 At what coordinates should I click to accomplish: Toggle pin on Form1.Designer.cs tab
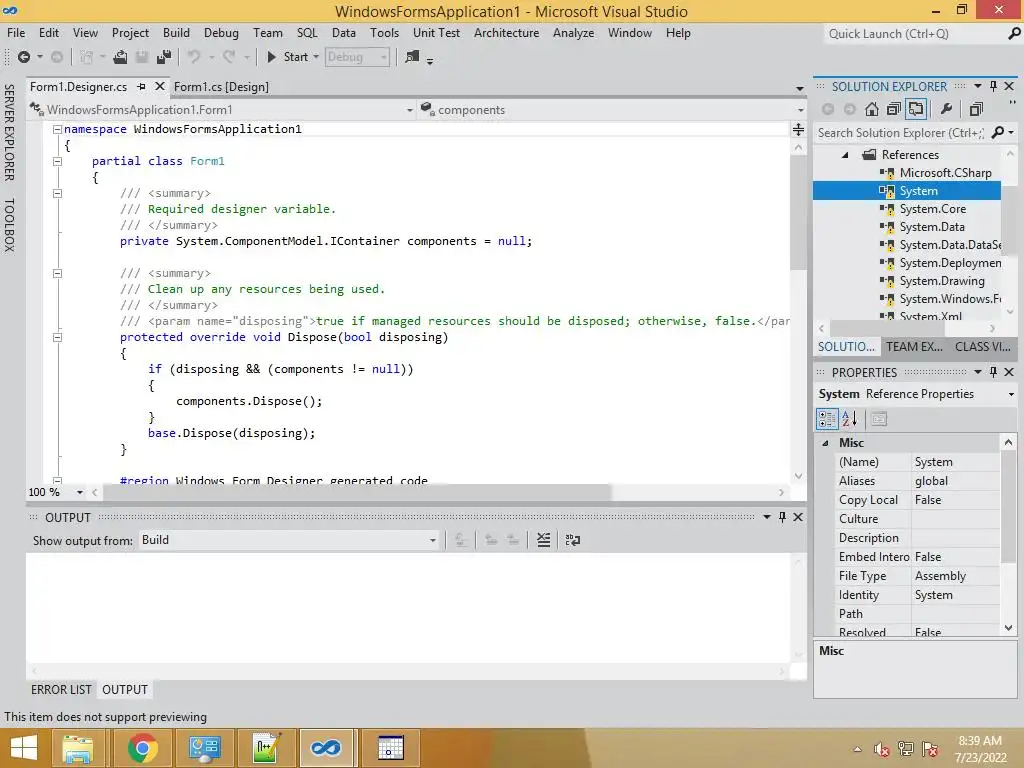pyautogui.click(x=141, y=86)
